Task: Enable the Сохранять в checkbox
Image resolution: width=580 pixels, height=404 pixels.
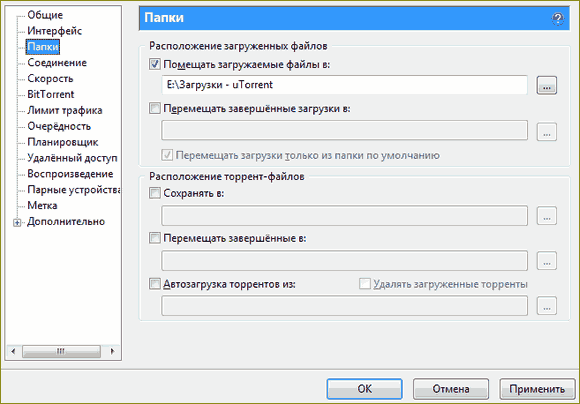Action: coord(155,193)
